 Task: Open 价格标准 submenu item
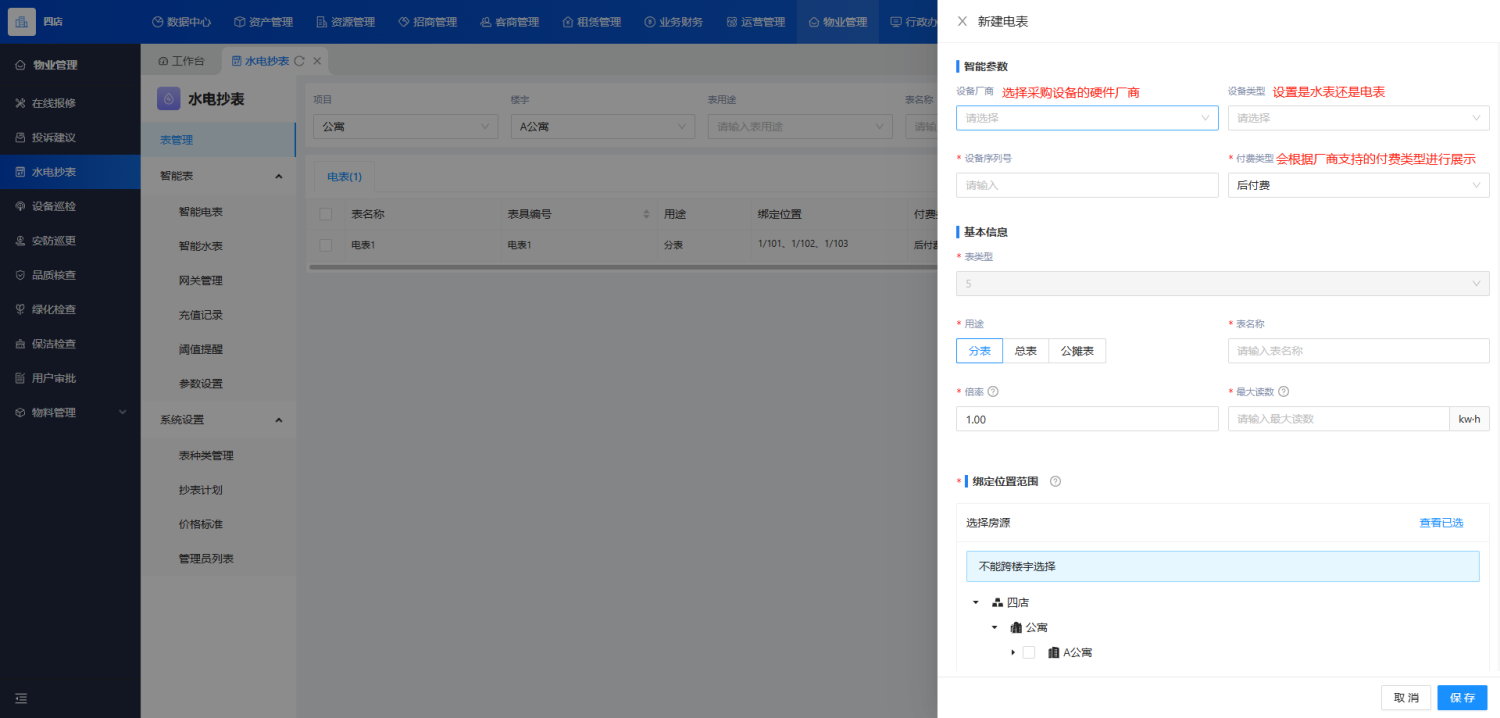pos(201,524)
